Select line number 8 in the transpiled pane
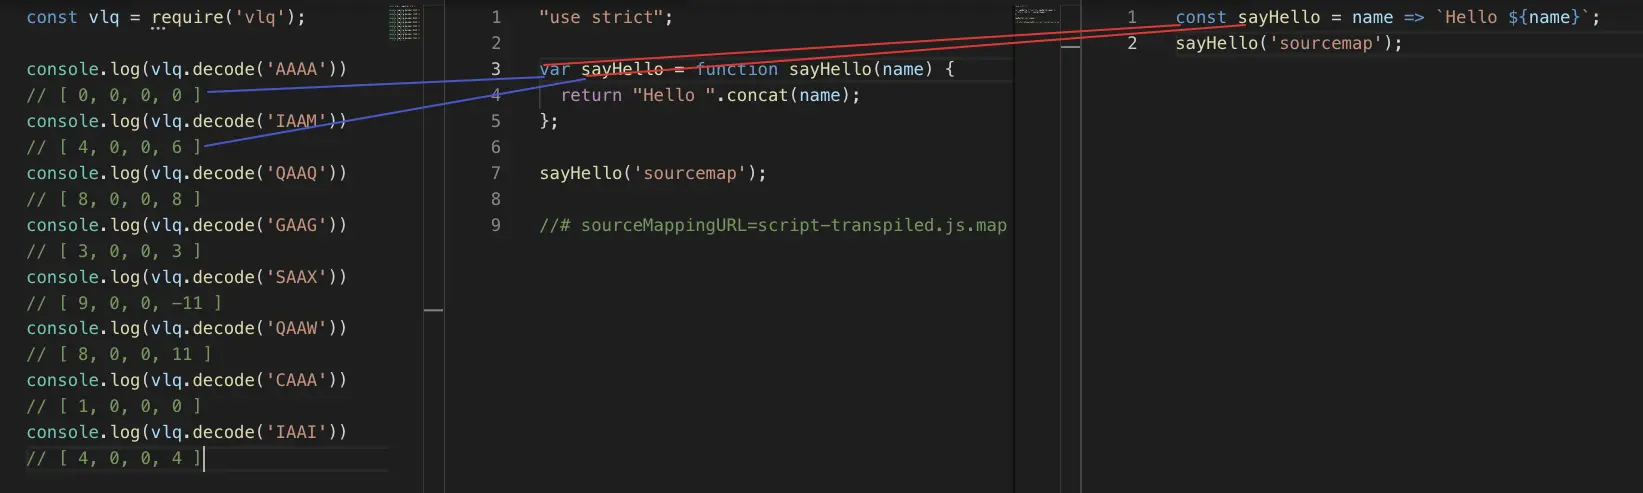 496,199
